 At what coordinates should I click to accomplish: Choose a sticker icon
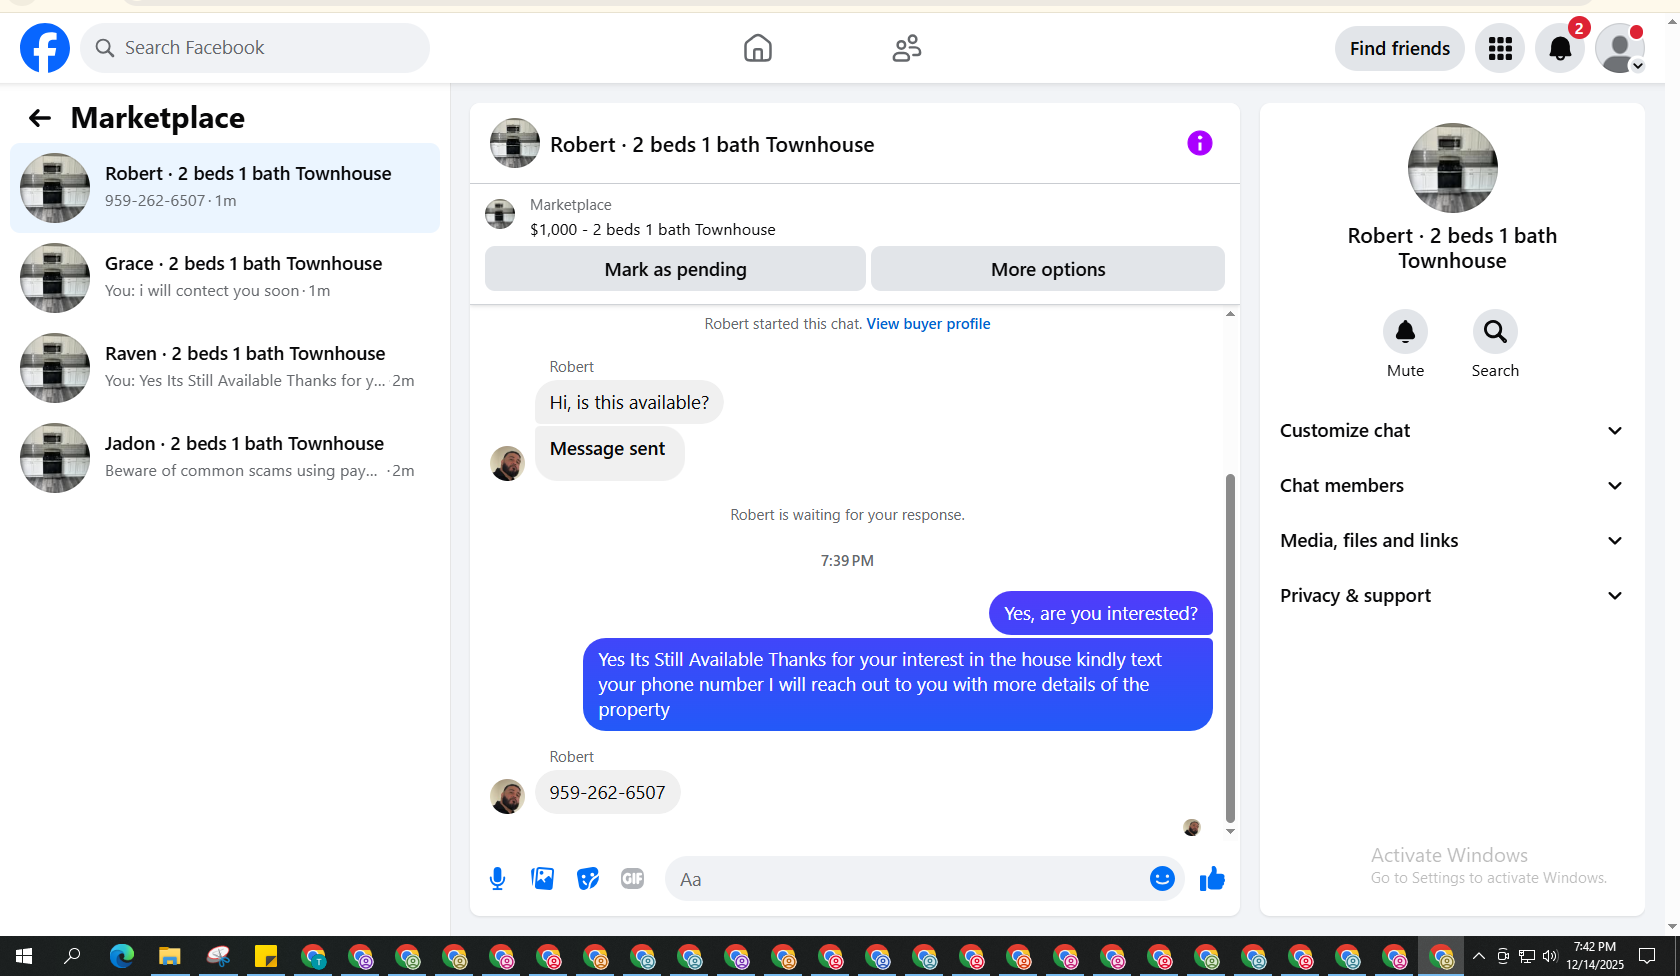[588, 879]
